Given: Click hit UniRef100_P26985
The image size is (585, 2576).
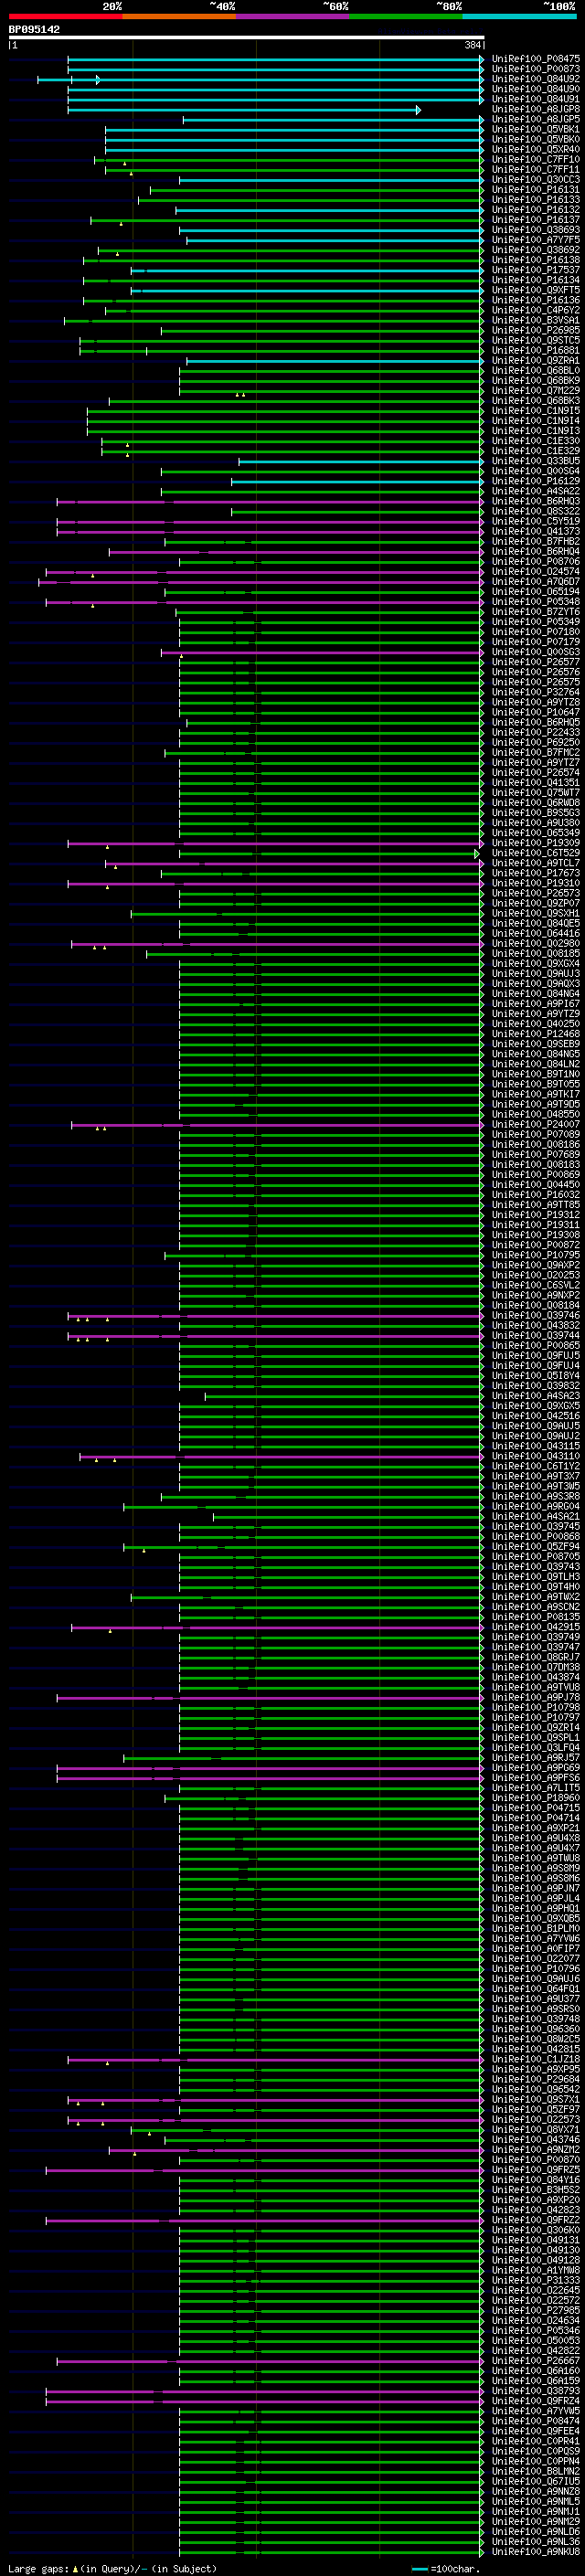Looking at the screenshot, I should [536, 330].
